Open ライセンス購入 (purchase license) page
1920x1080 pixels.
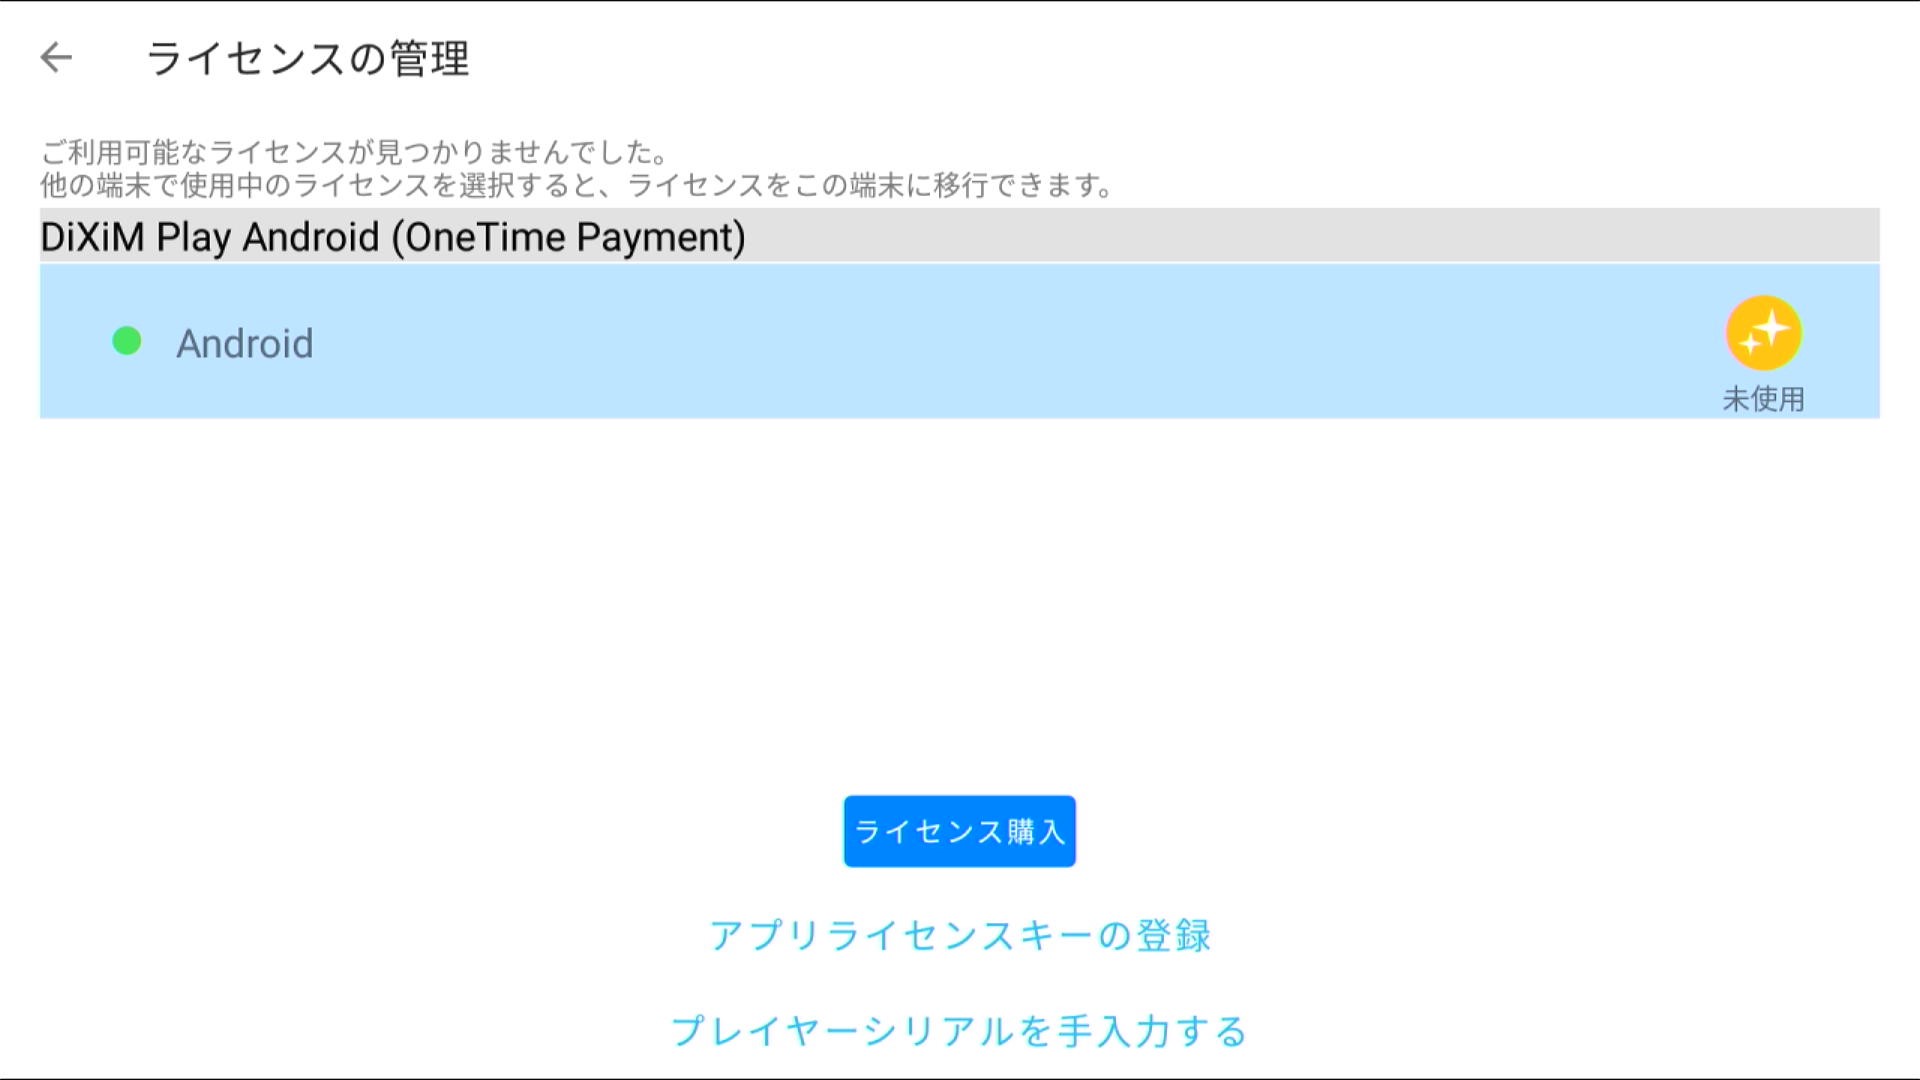959,831
